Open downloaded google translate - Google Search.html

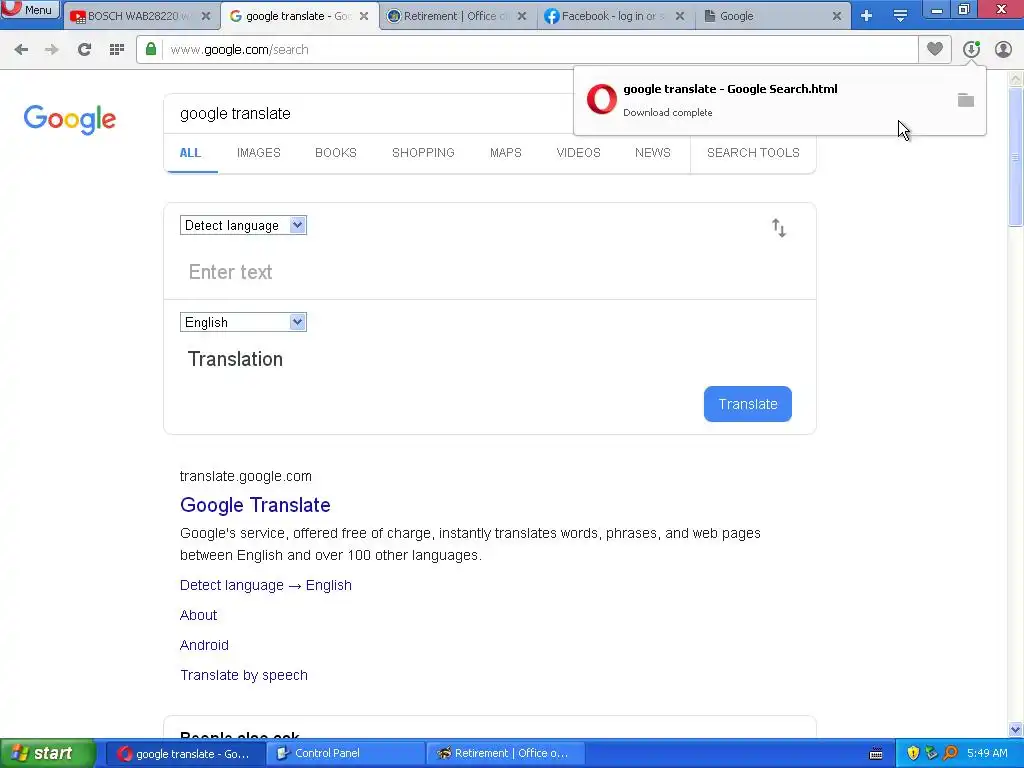(730, 89)
